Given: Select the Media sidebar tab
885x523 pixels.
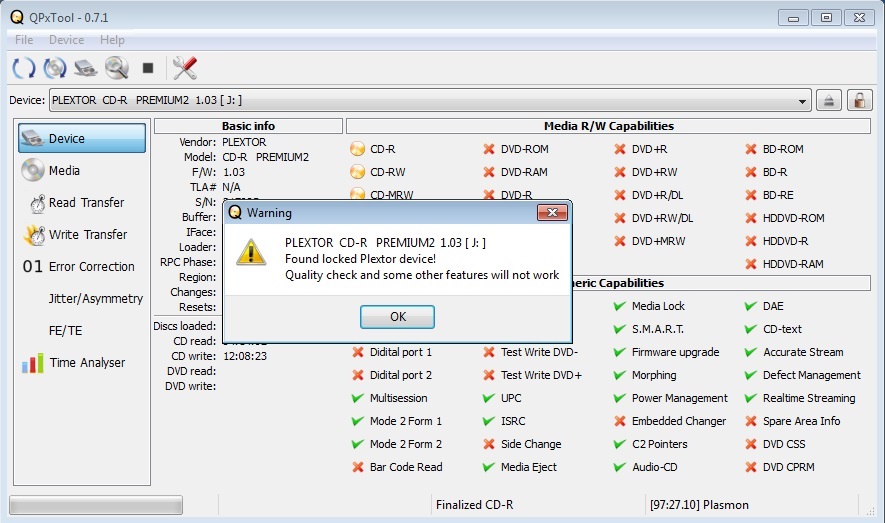Looking at the screenshot, I should click(82, 170).
